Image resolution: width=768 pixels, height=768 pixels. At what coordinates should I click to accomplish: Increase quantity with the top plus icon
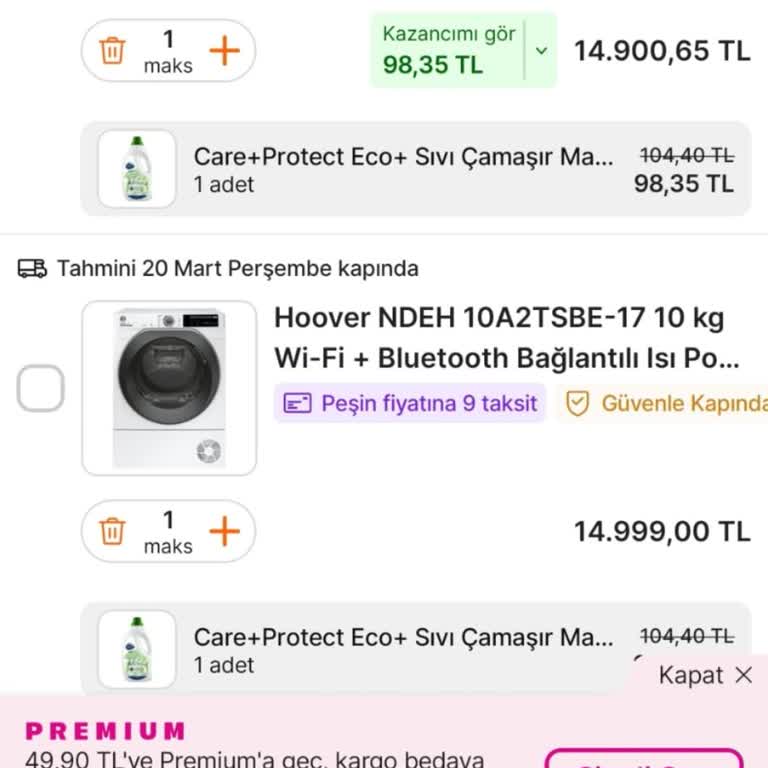[x=225, y=50]
